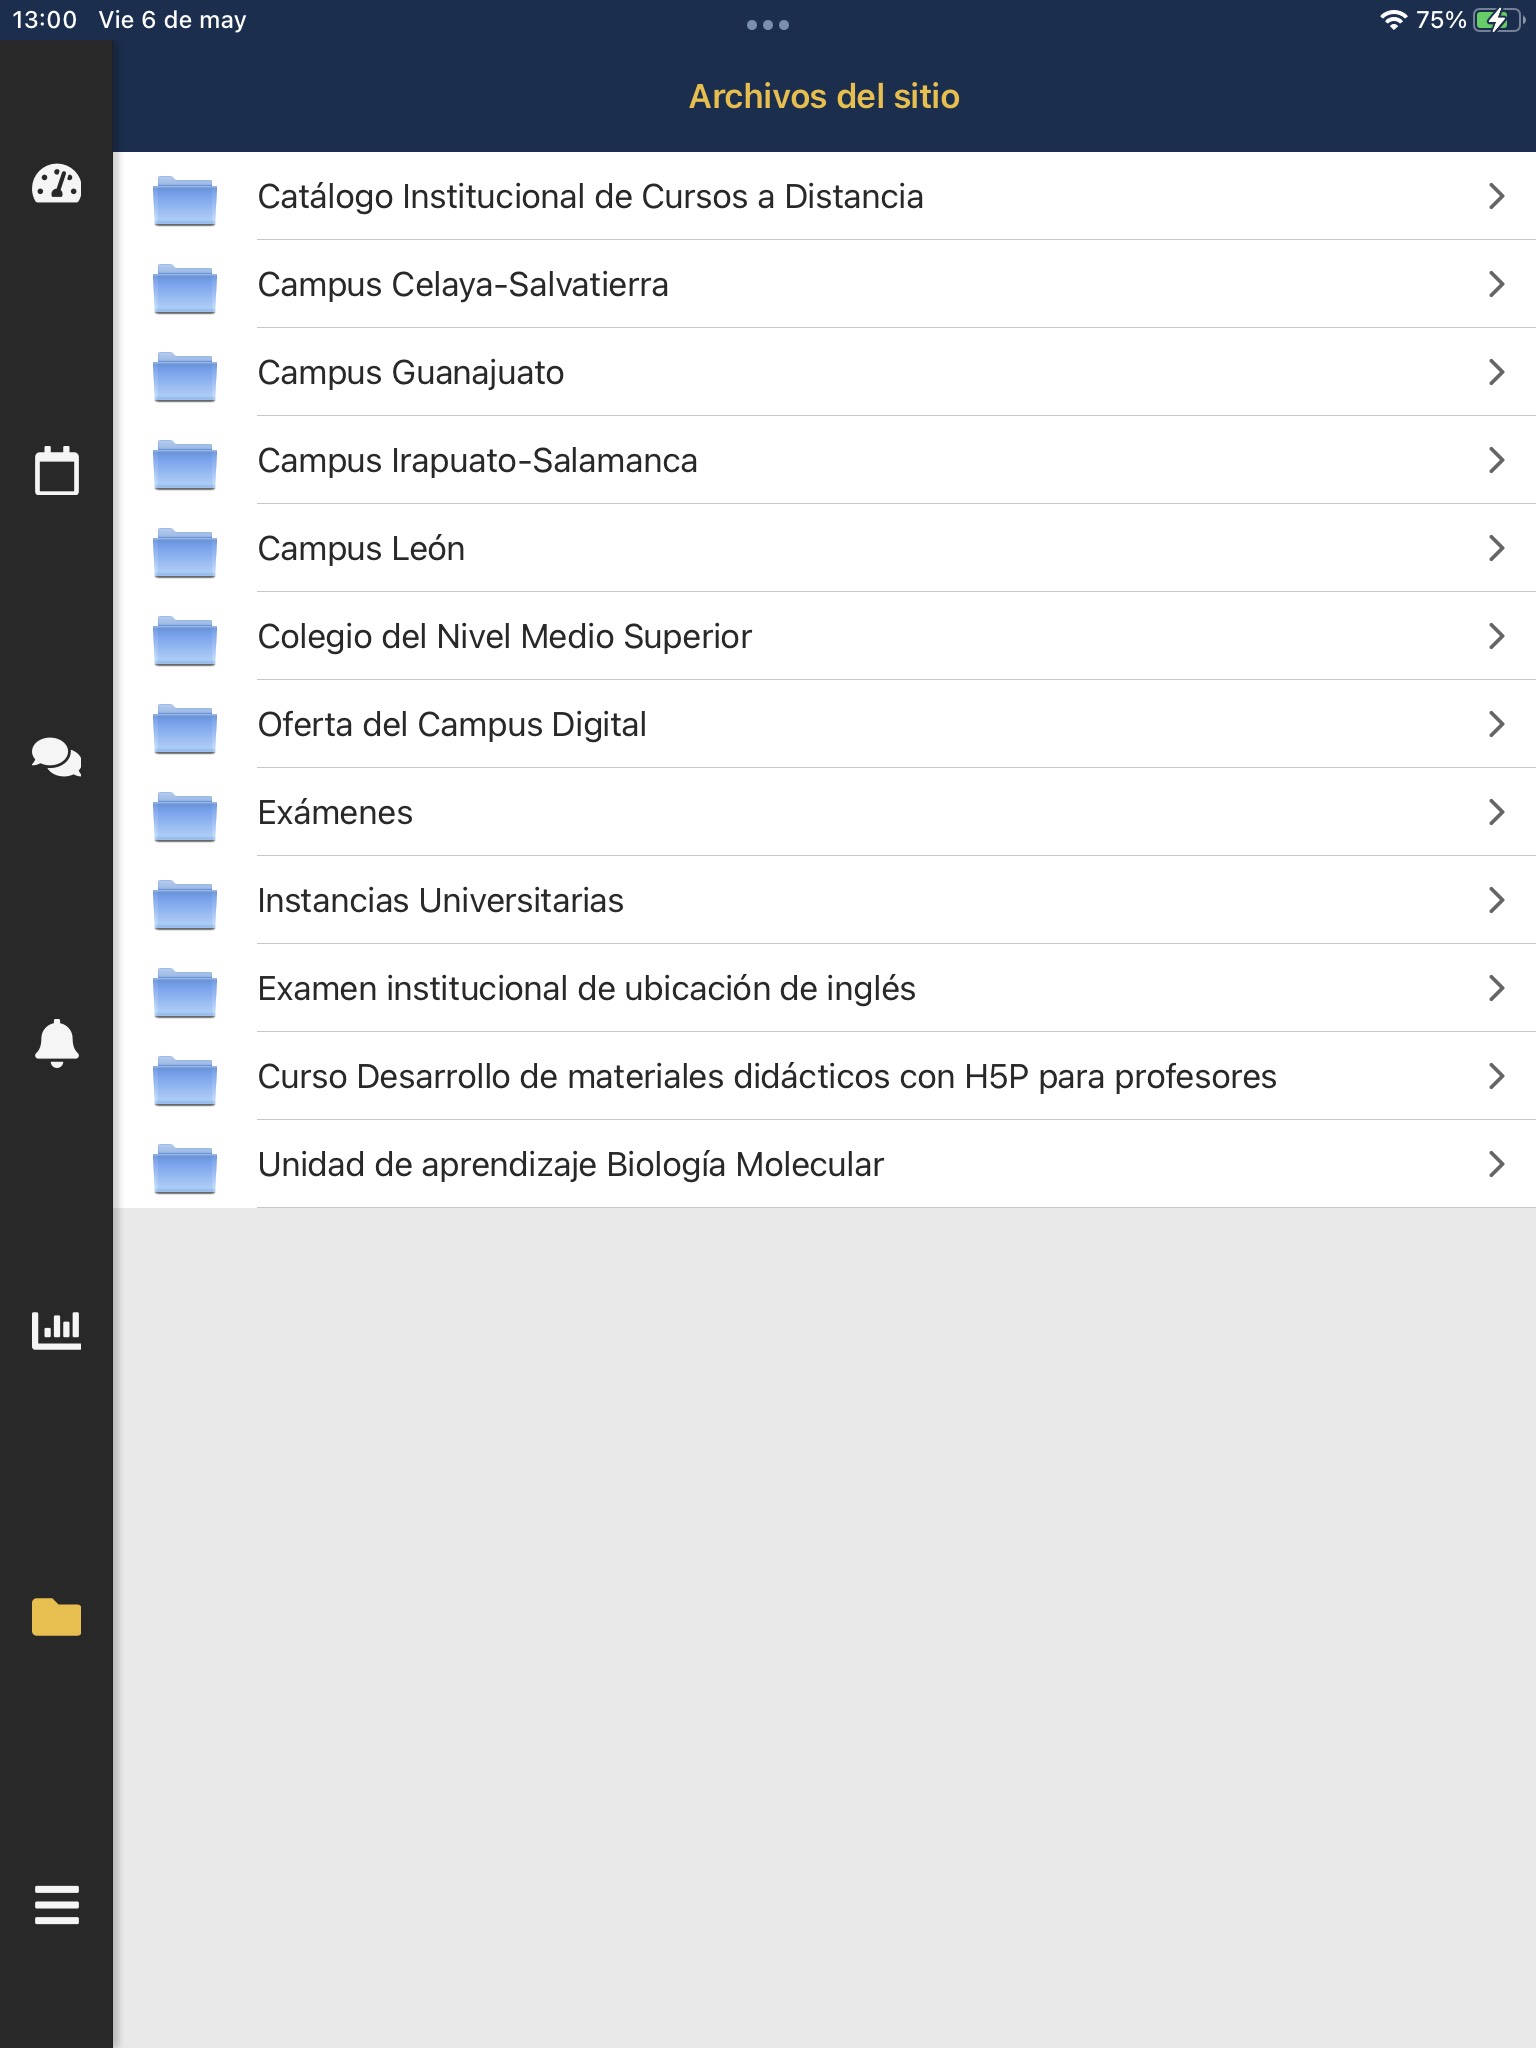
Task: Open messages chat bubbles icon
Action: [x=56, y=757]
